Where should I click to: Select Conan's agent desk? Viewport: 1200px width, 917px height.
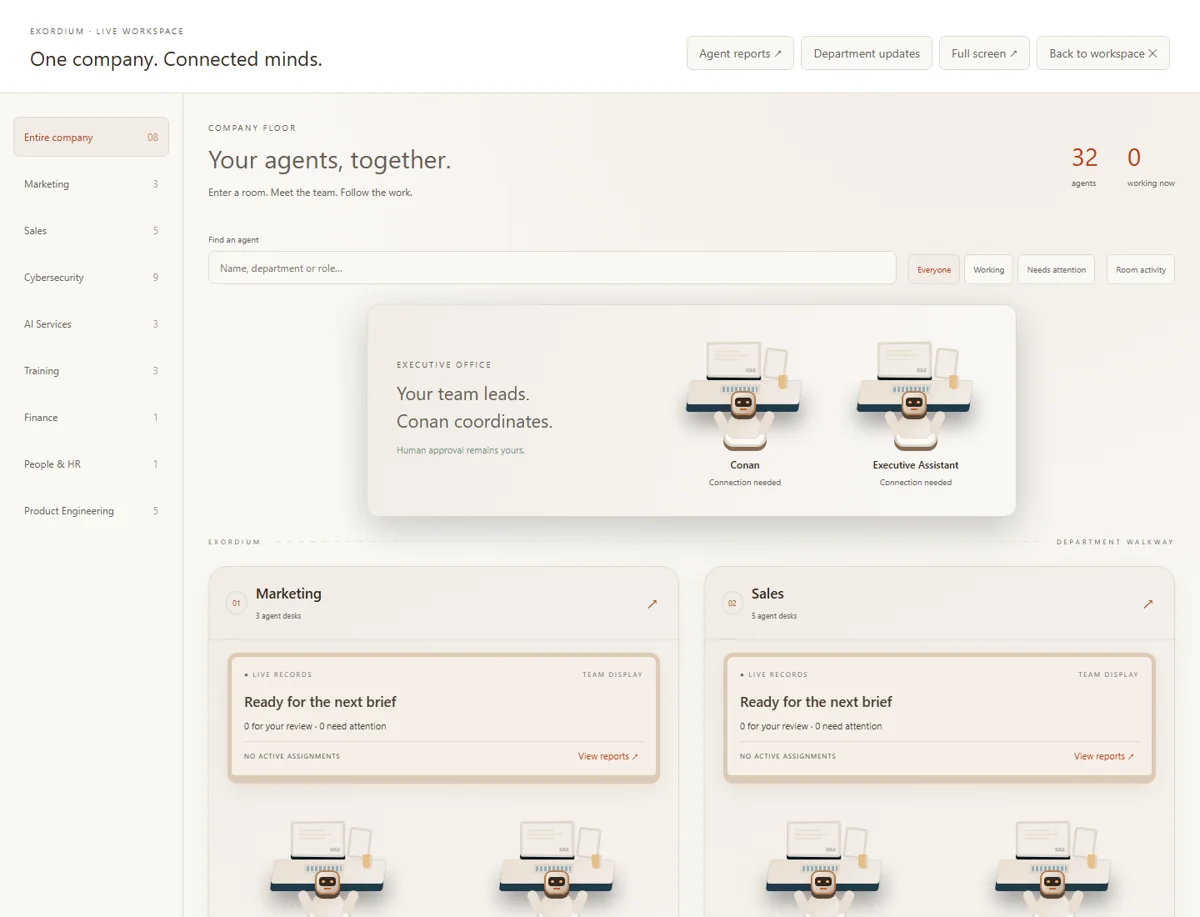[744, 414]
